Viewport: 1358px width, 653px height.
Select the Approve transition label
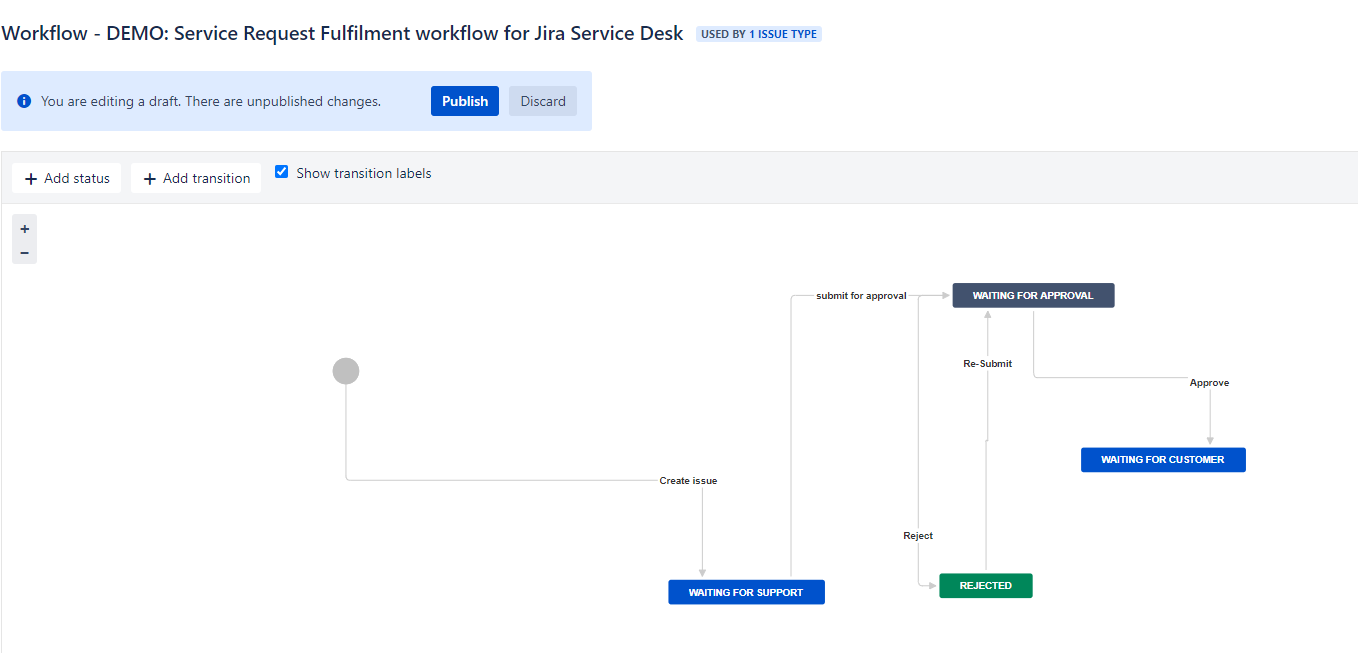tap(1209, 383)
